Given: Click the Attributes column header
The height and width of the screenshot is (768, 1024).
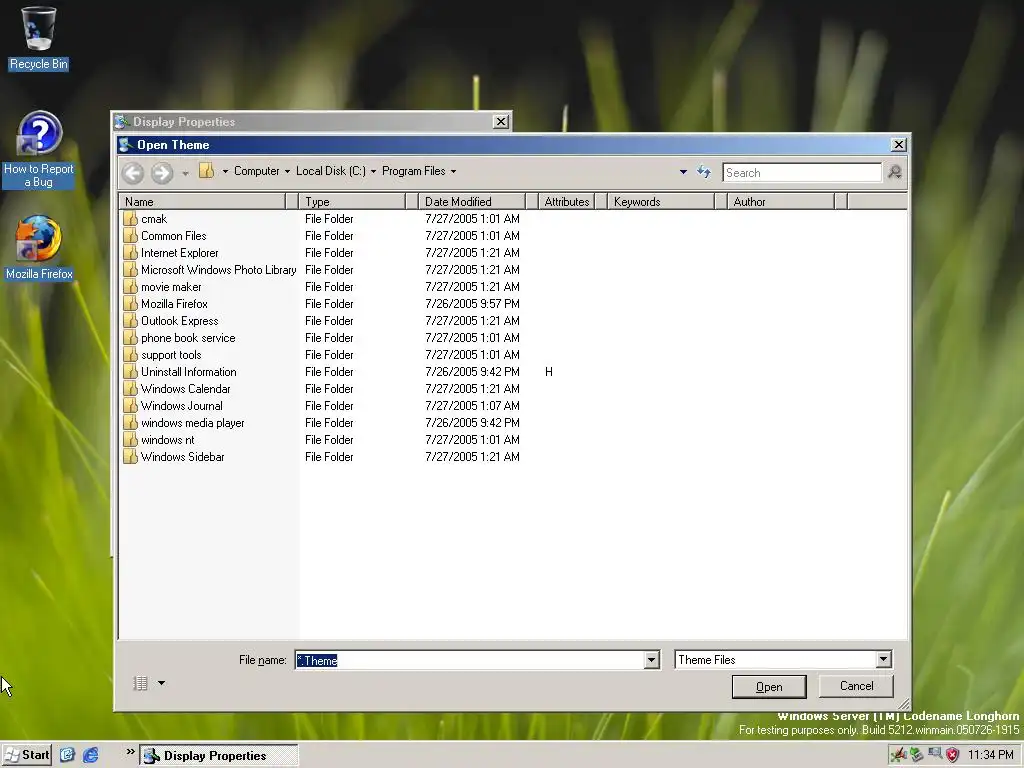Looking at the screenshot, I should pos(566,202).
